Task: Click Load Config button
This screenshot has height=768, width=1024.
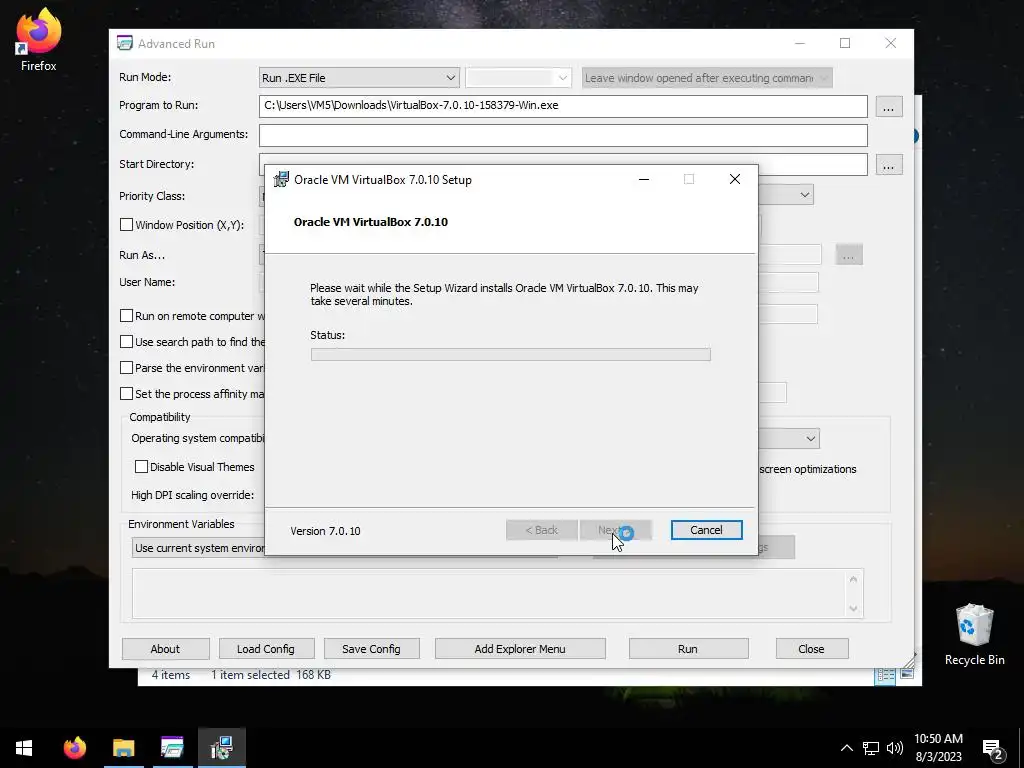Action: pyautogui.click(x=266, y=649)
